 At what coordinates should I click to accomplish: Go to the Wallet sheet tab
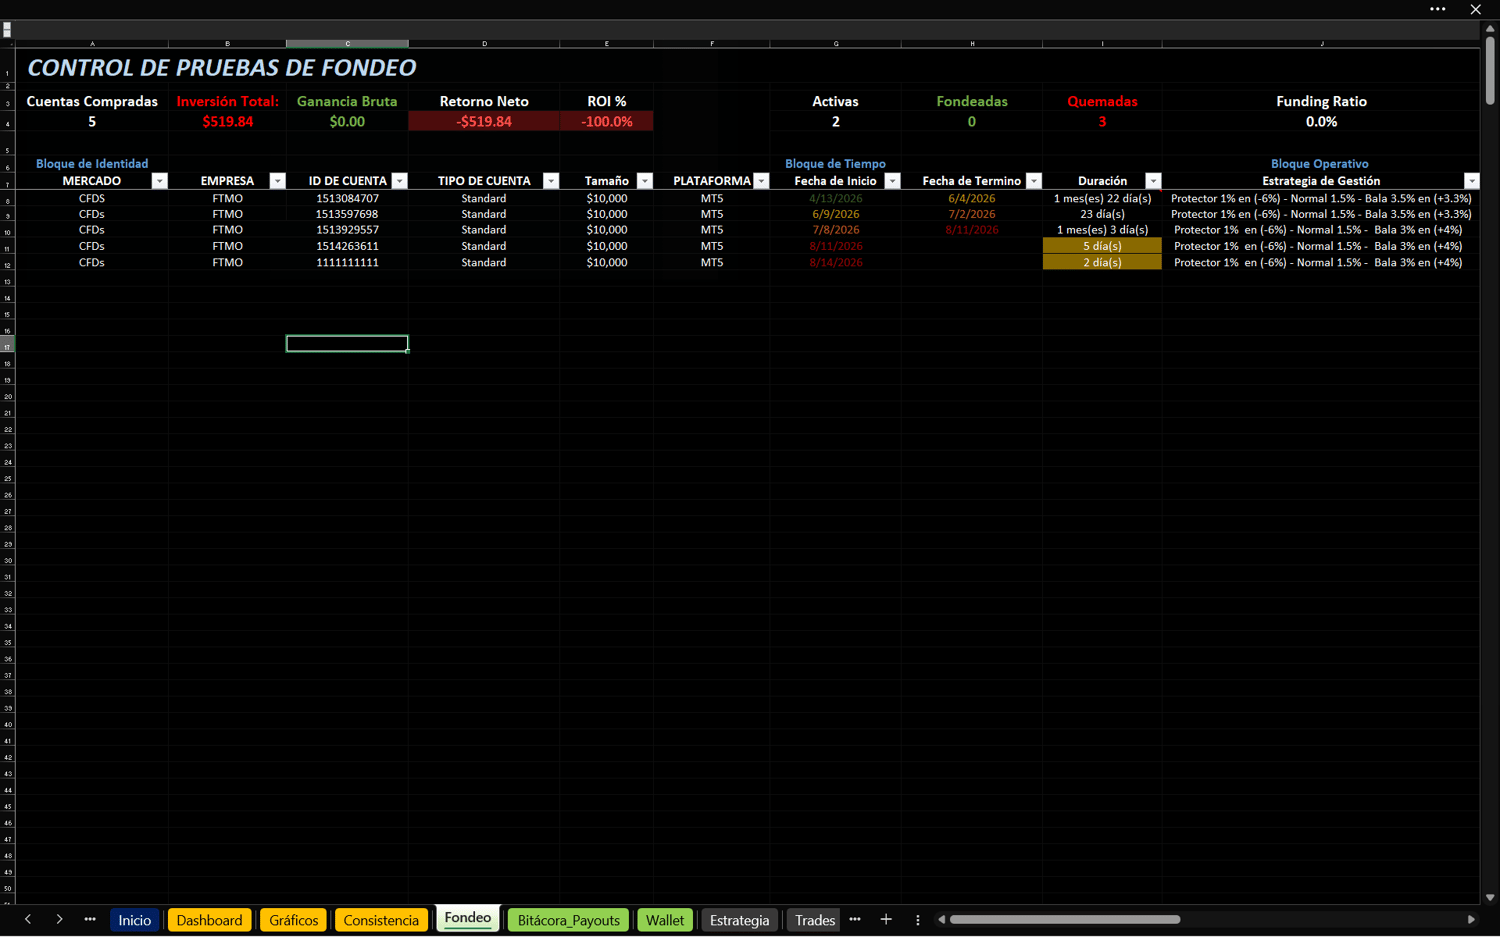coord(665,920)
